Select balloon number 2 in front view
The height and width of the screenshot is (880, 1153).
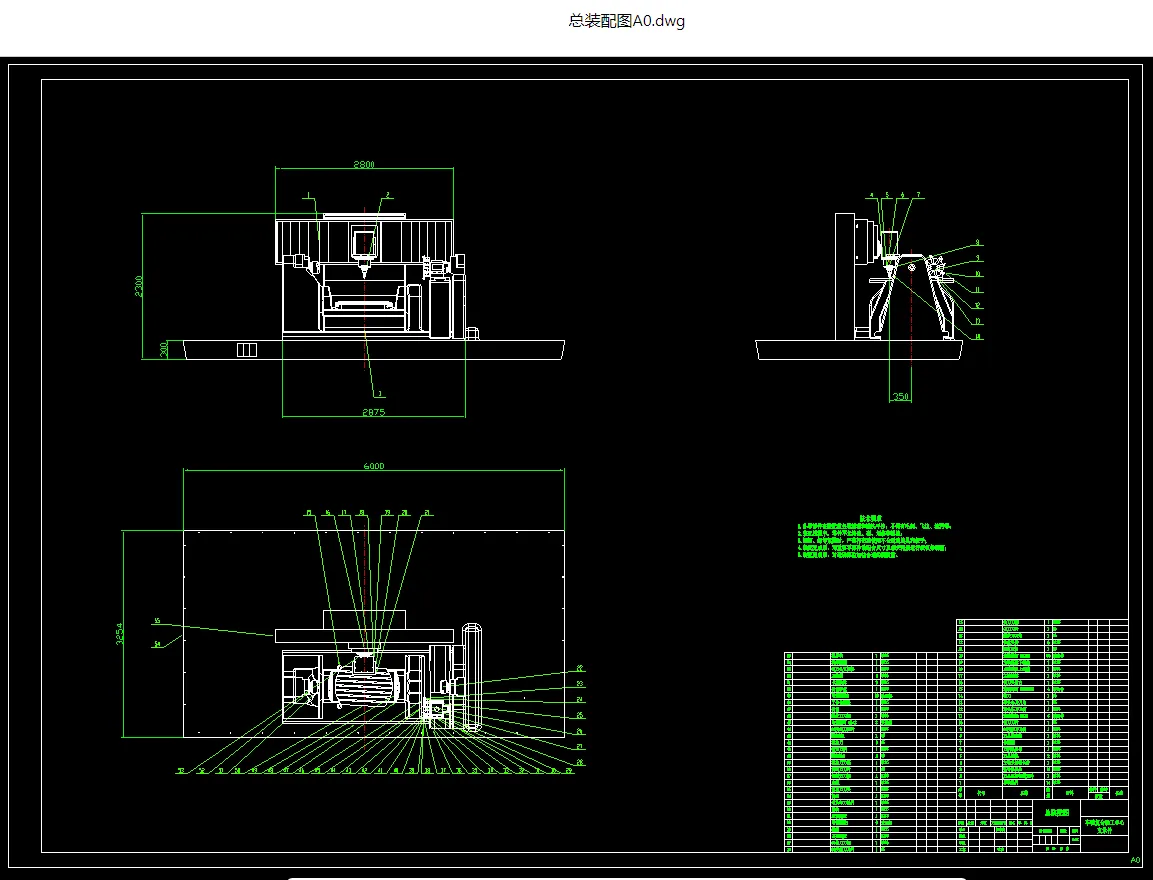(388, 196)
